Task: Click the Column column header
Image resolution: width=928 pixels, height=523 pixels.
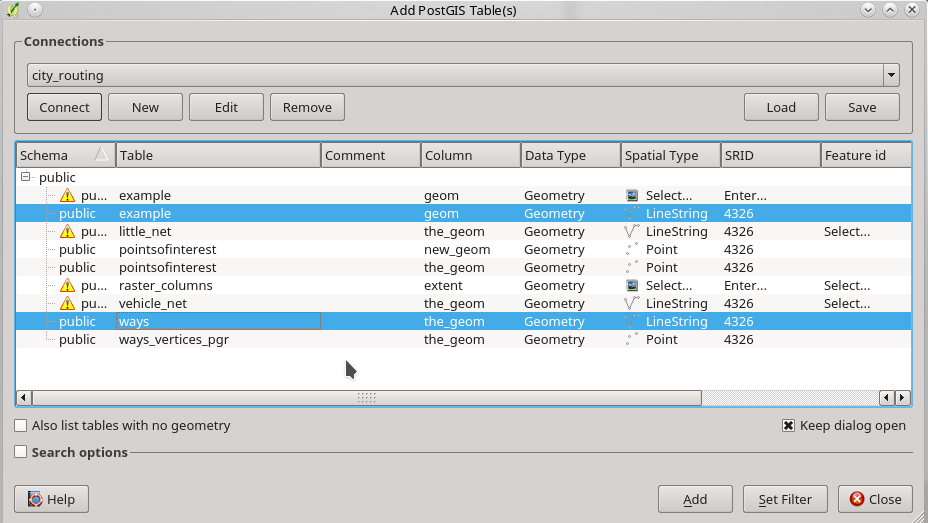Action: pyautogui.click(x=471, y=155)
